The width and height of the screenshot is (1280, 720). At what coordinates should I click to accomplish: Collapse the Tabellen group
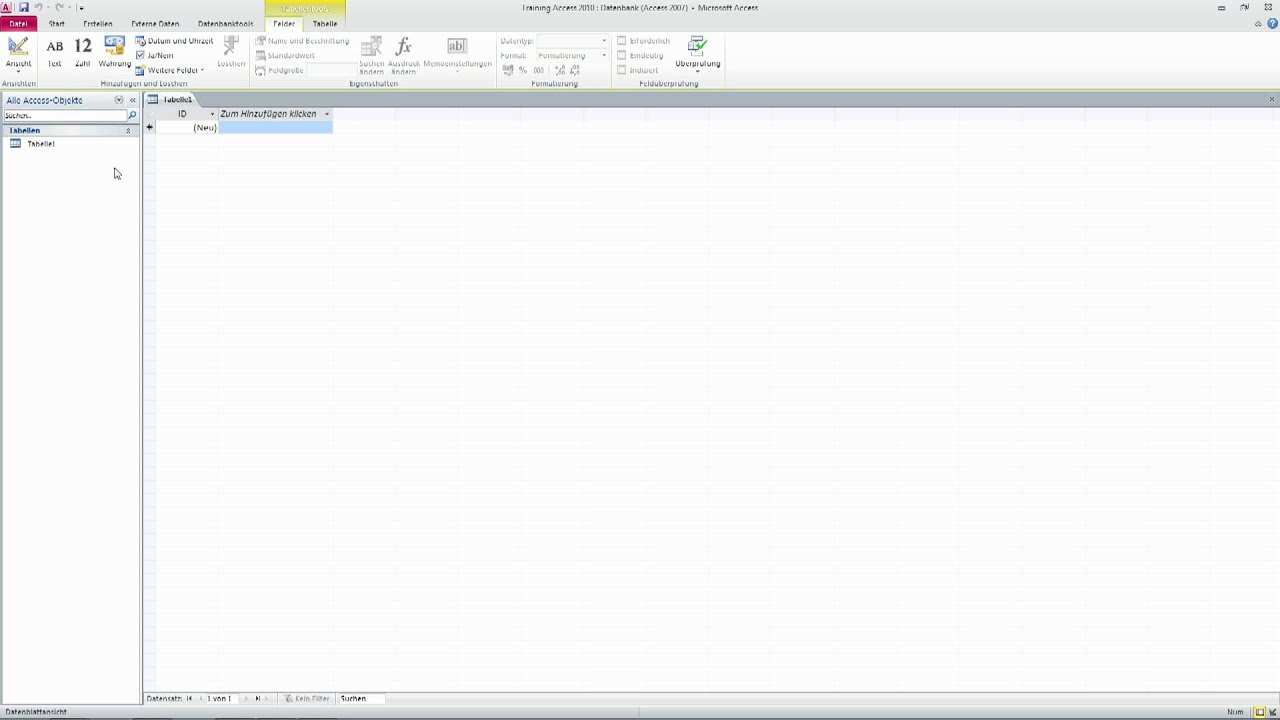click(127, 131)
